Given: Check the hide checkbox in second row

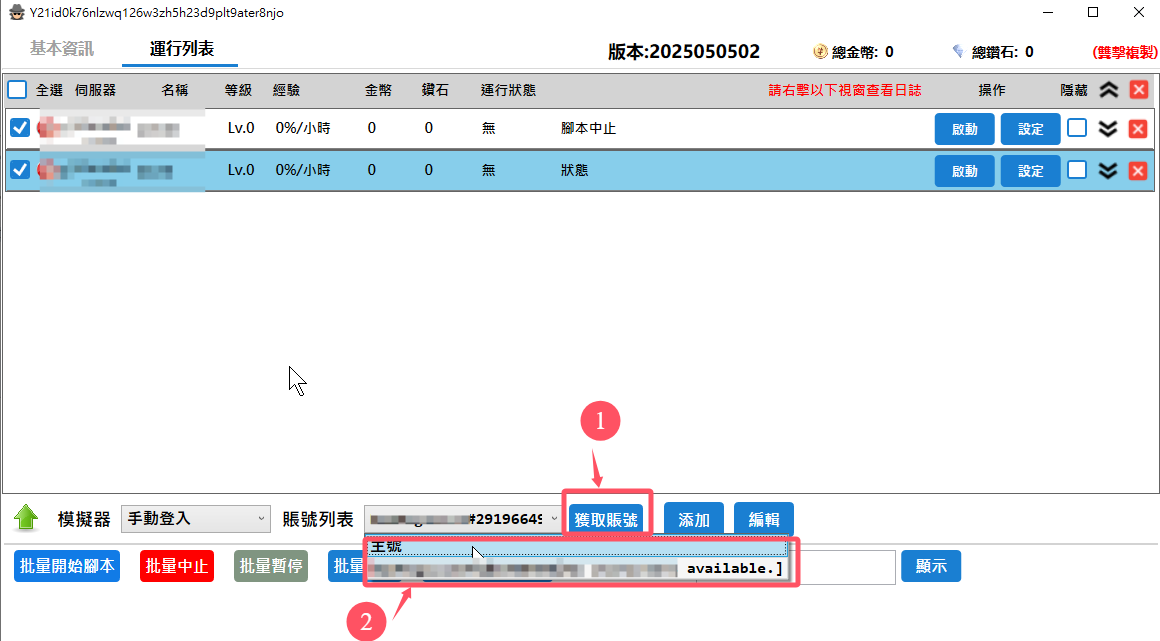Looking at the screenshot, I should coord(1076,170).
